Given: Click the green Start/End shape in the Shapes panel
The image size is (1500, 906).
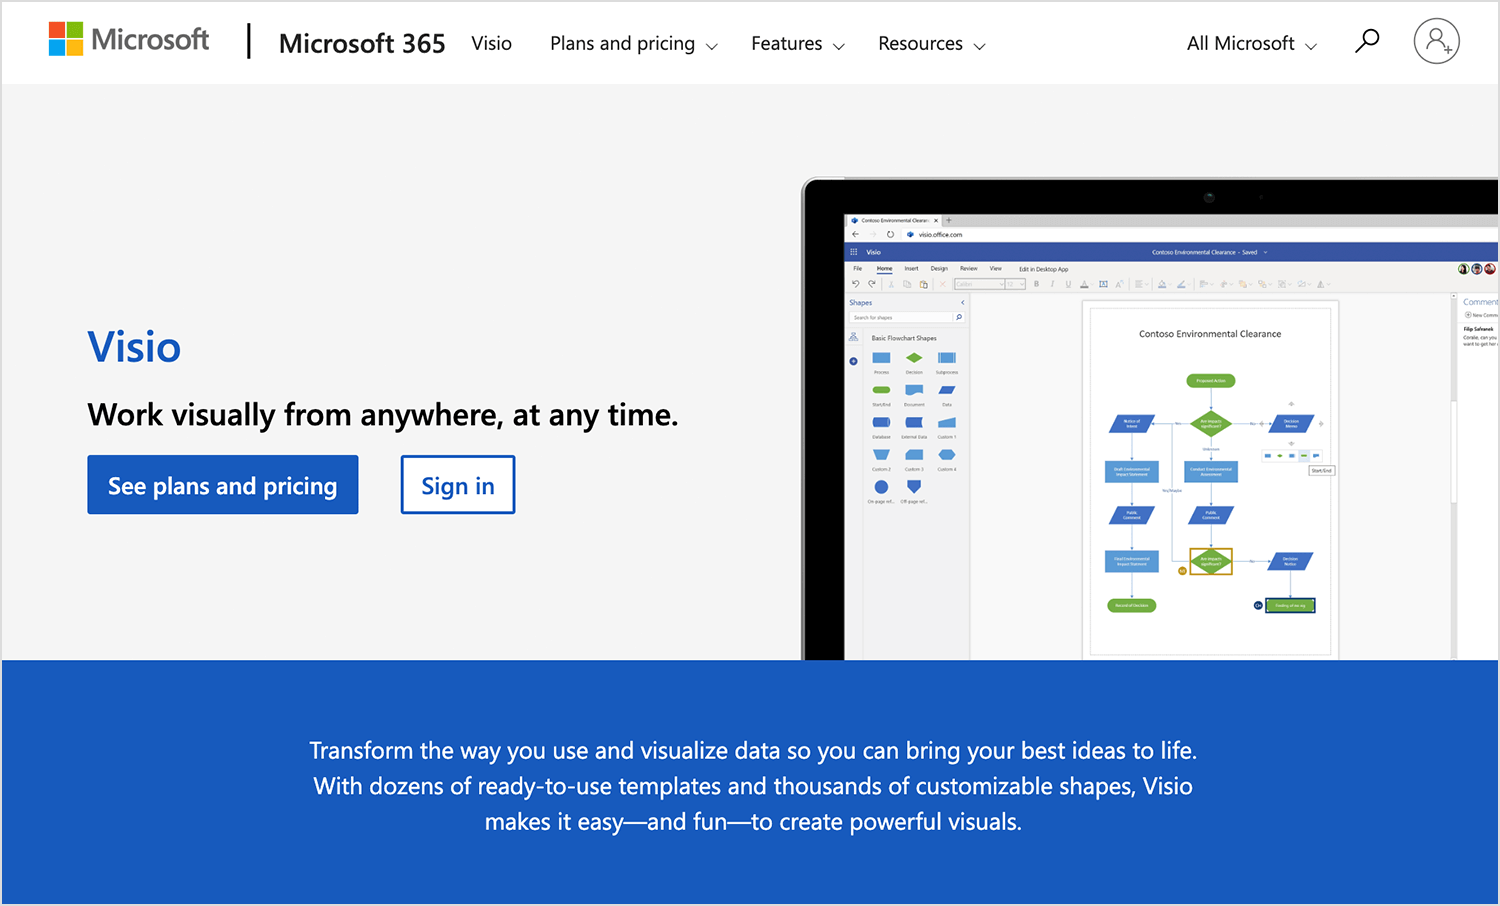Looking at the screenshot, I should point(881,390).
